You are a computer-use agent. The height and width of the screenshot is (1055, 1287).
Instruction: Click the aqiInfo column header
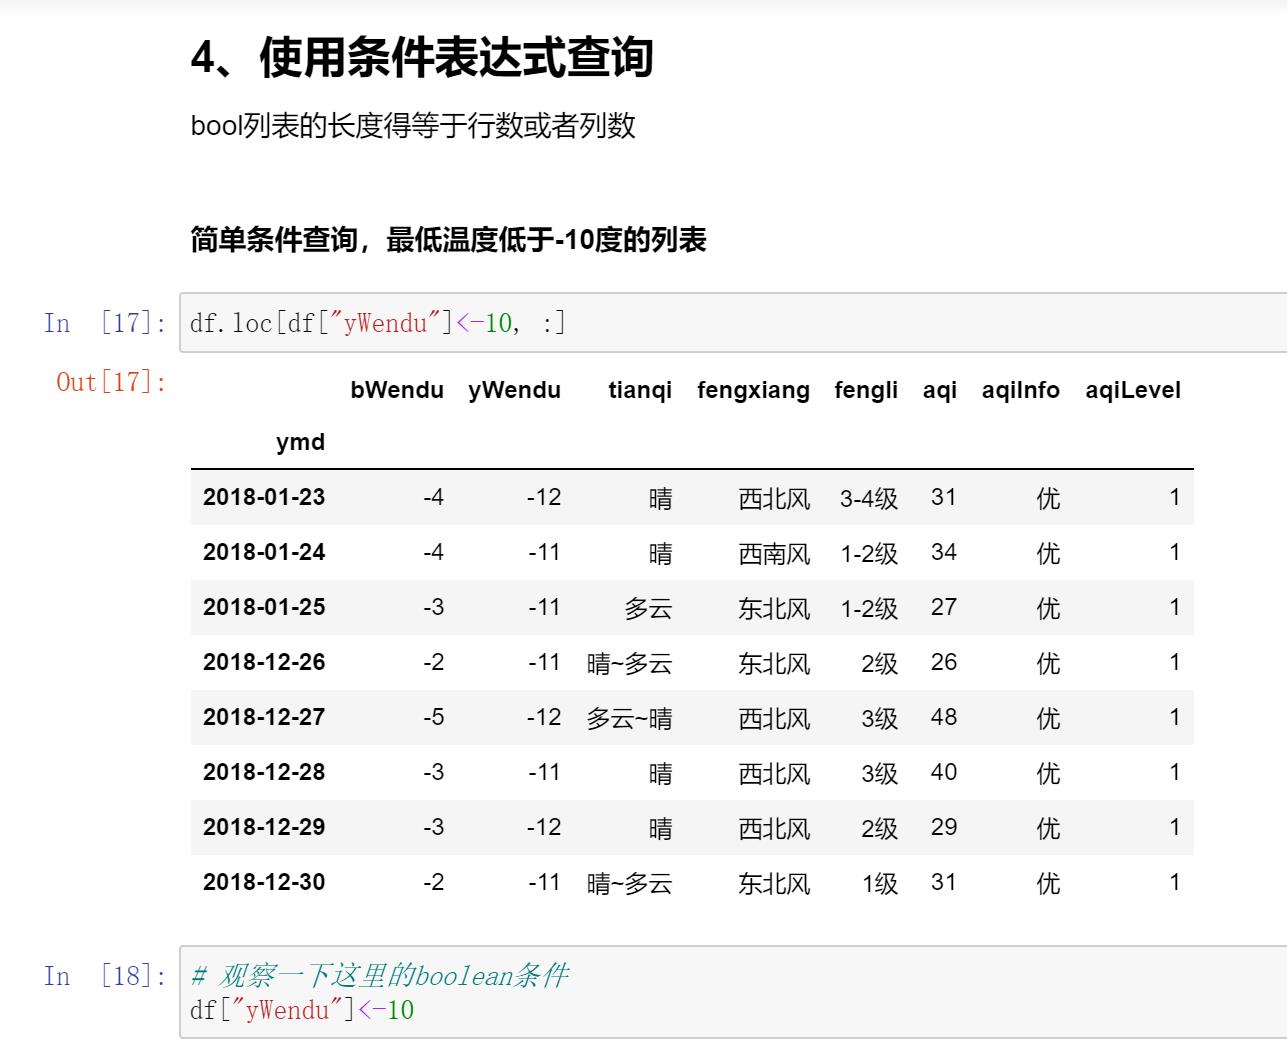pyautogui.click(x=1021, y=390)
